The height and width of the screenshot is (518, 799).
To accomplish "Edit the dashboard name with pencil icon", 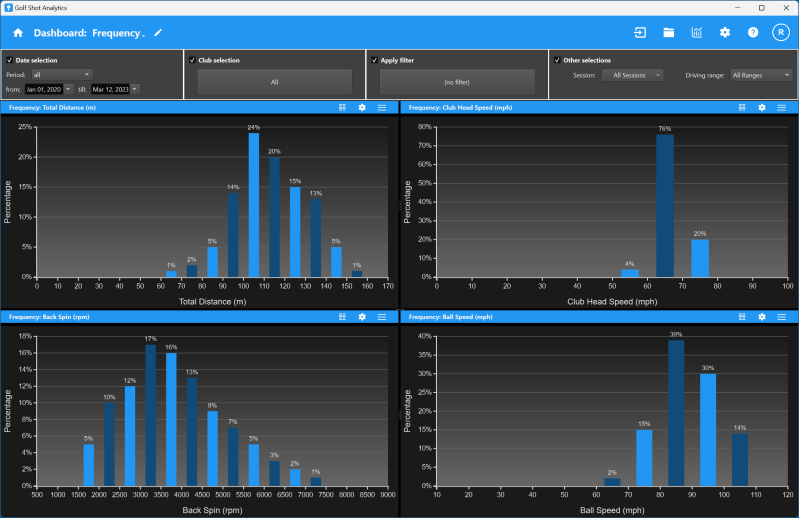I will coord(158,33).
